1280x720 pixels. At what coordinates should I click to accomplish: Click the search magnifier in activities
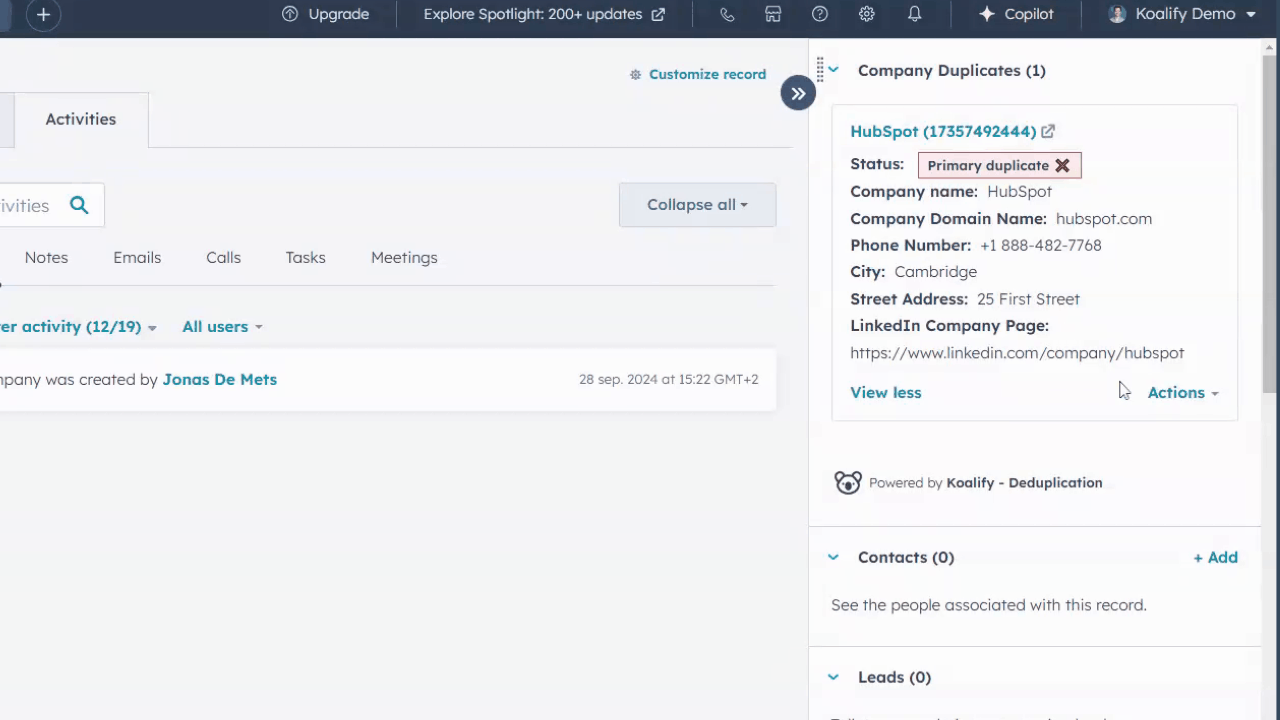(79, 205)
